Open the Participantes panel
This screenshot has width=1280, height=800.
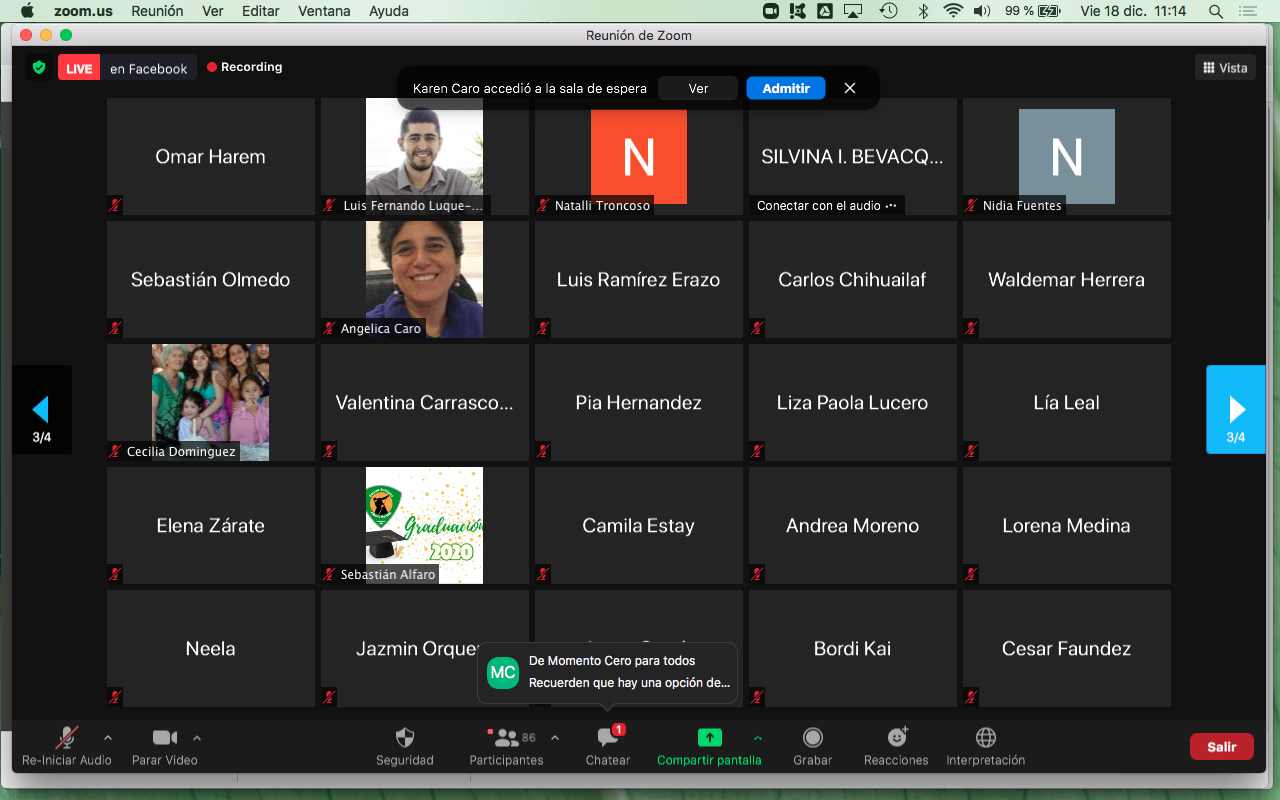click(507, 739)
